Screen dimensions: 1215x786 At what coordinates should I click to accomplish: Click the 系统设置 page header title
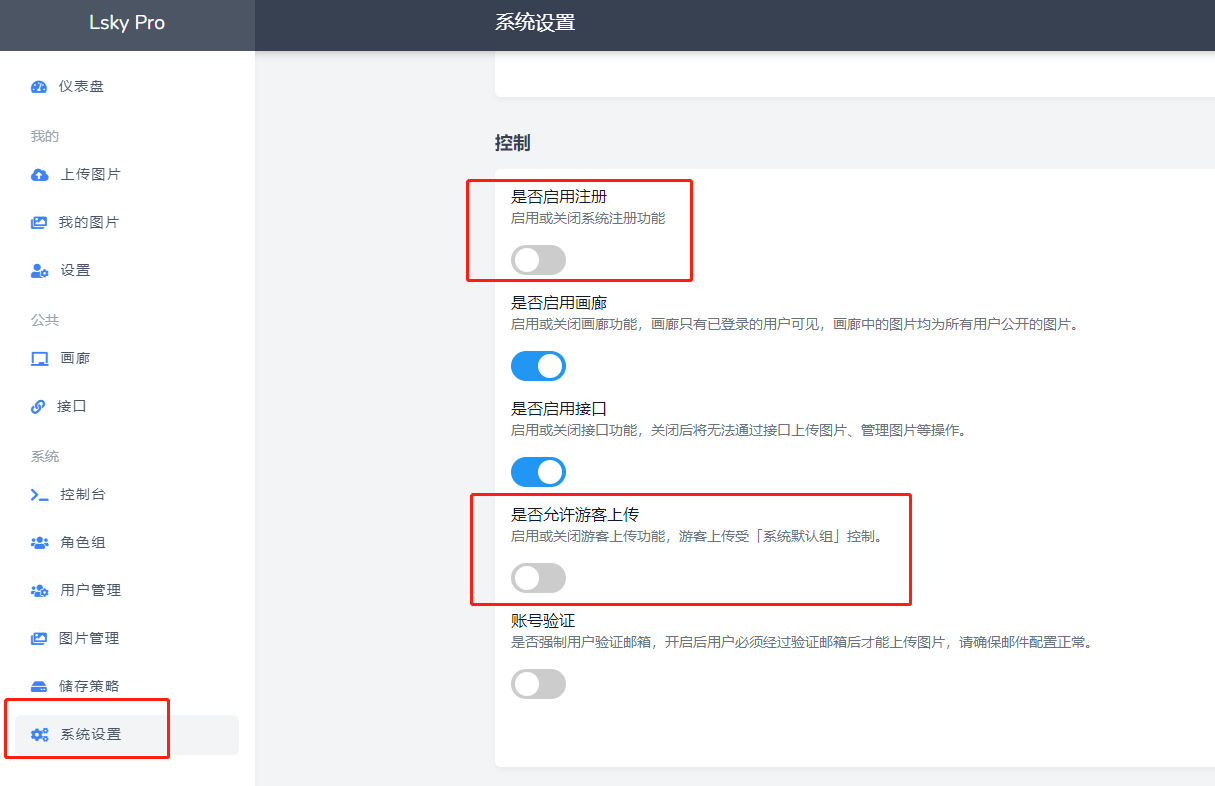[x=535, y=23]
